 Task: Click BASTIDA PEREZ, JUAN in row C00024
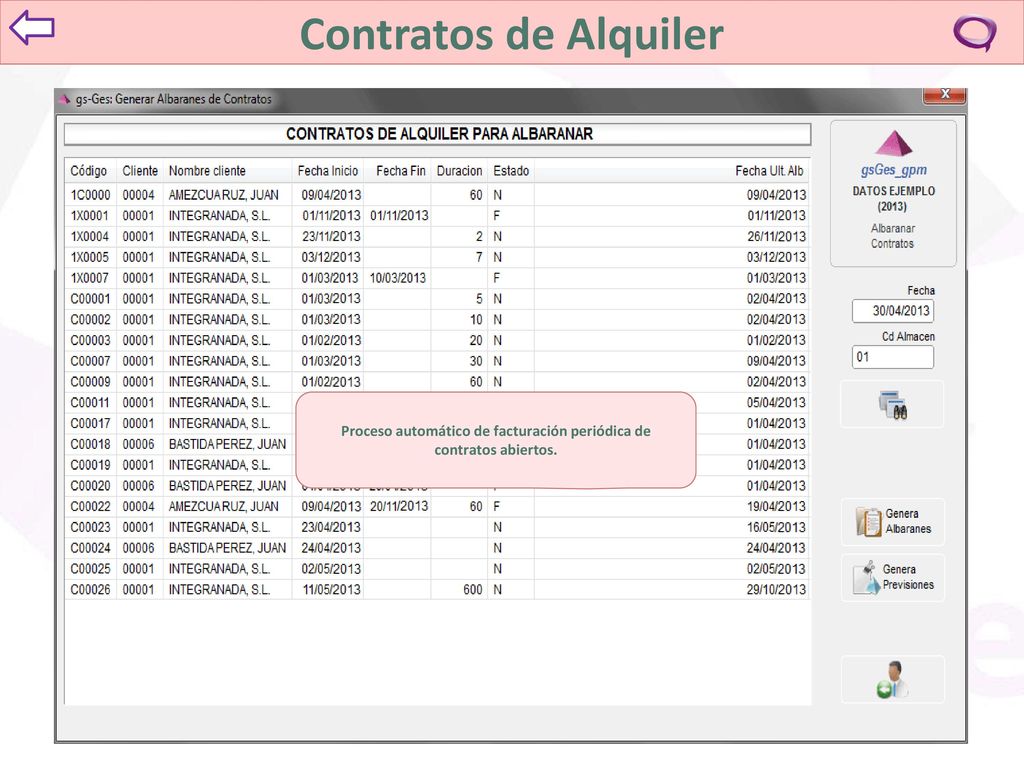click(227, 548)
